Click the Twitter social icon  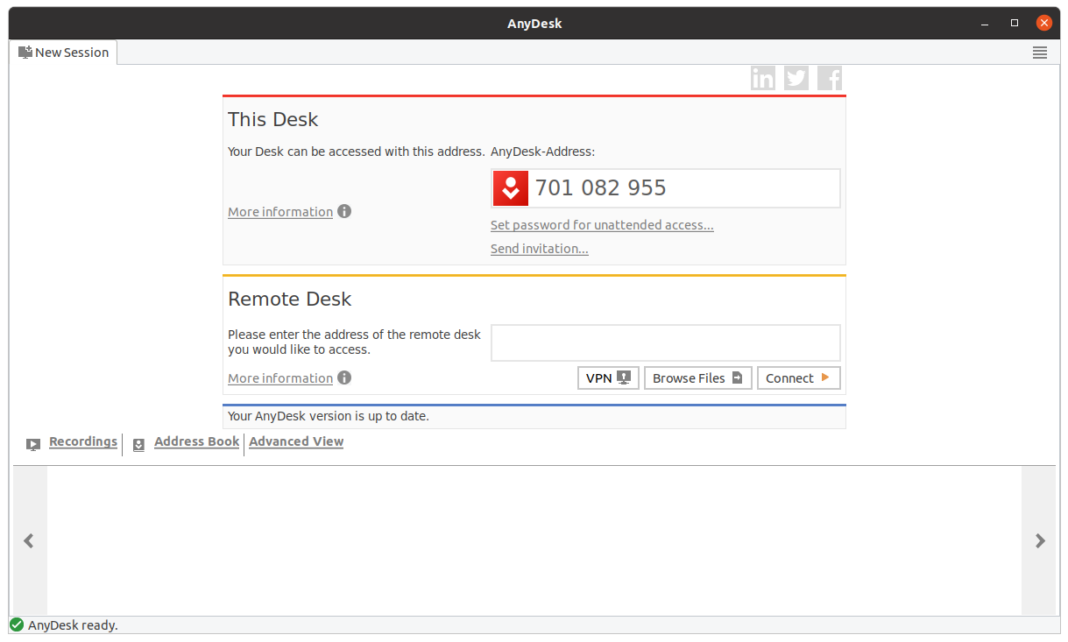796,77
